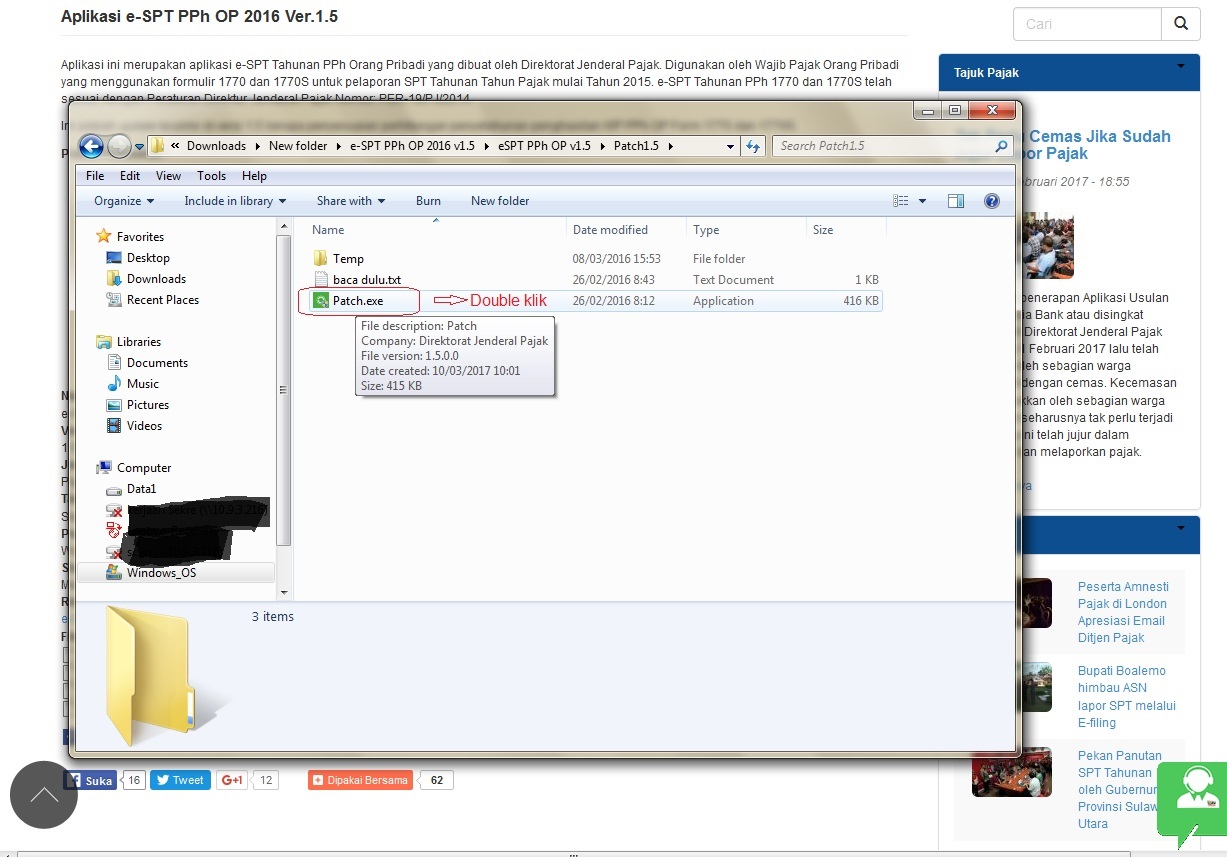
Task: Click New folder toolbar button
Action: pos(500,201)
